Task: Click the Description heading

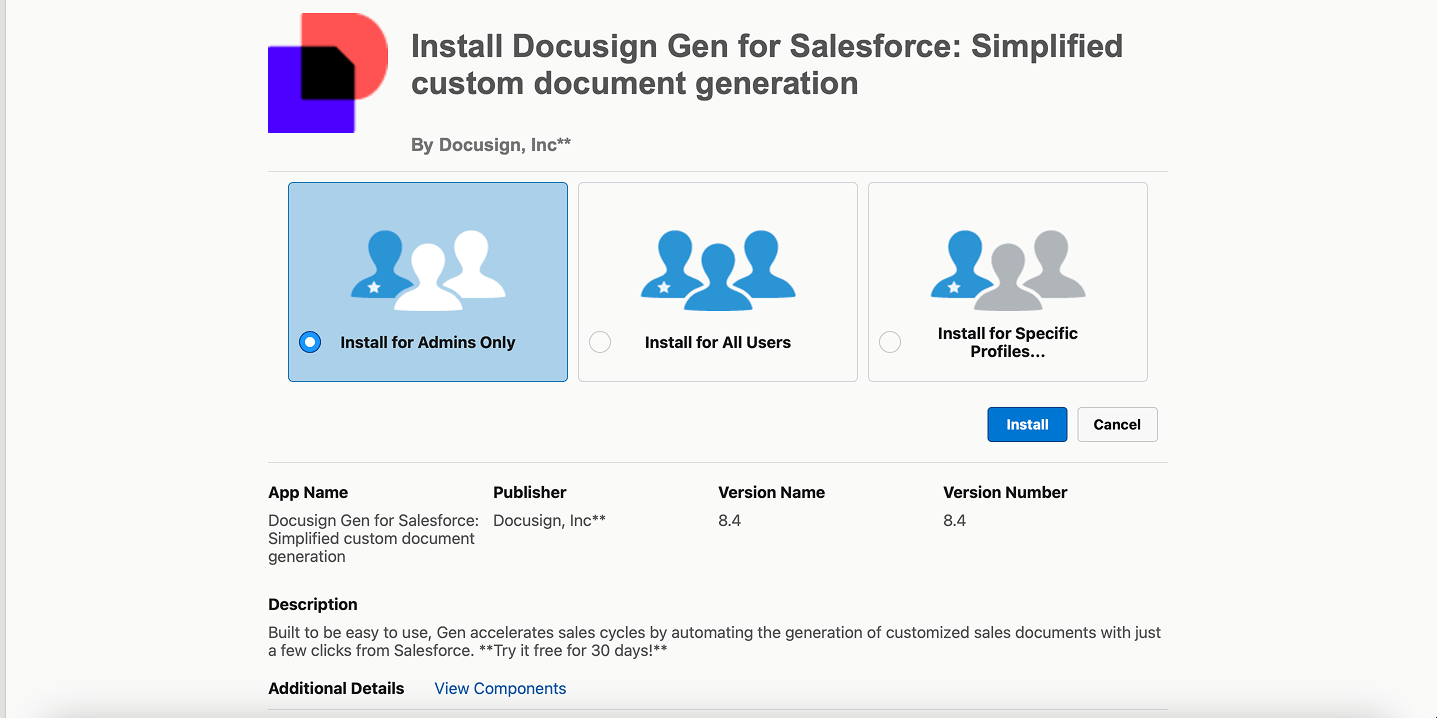Action: [313, 604]
